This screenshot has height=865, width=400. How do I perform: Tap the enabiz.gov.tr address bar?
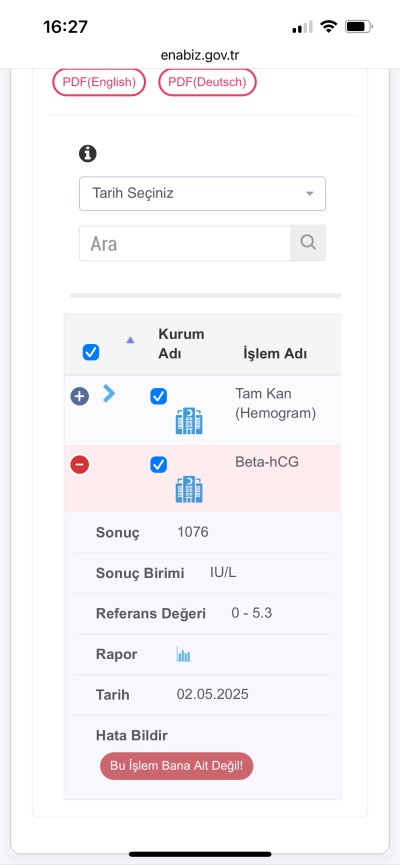click(x=200, y=55)
